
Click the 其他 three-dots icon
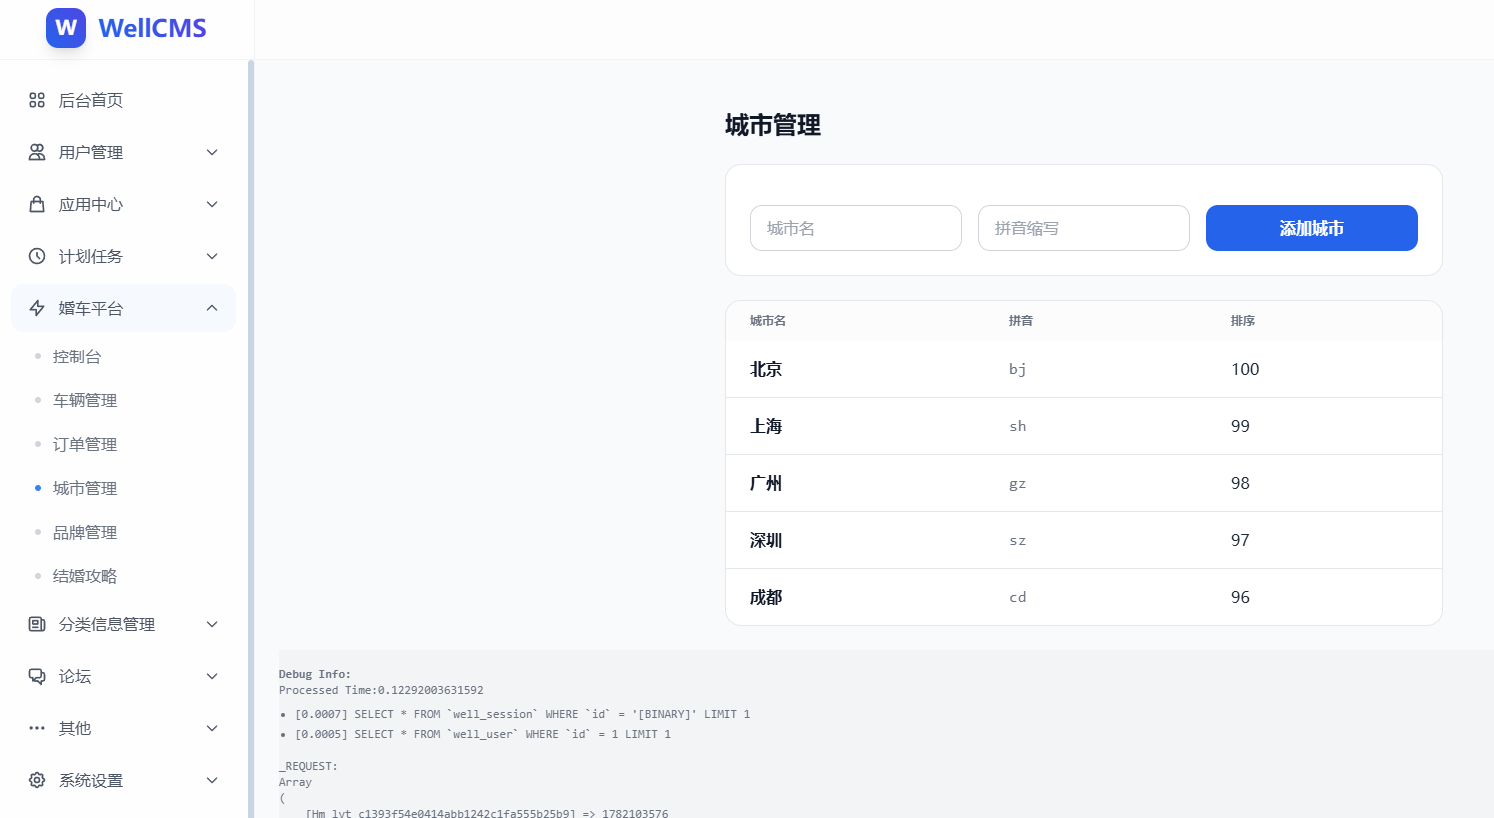(x=37, y=728)
